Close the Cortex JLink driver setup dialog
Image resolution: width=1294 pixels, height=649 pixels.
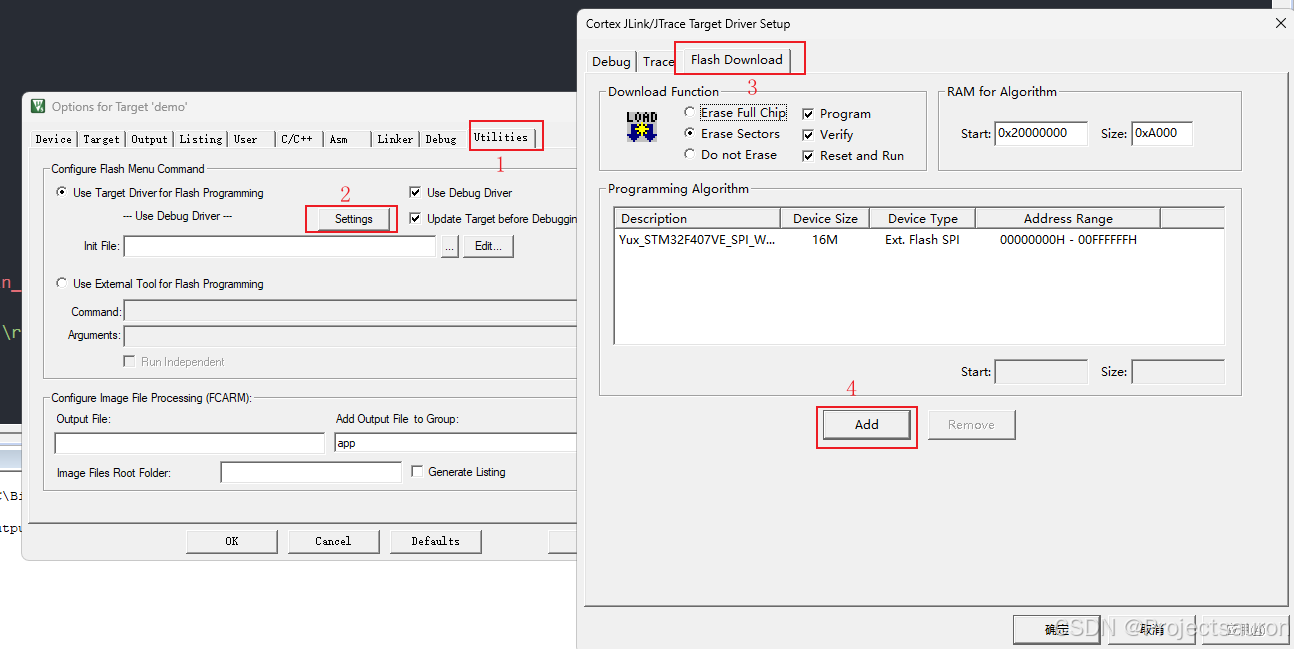[x=1280, y=23]
